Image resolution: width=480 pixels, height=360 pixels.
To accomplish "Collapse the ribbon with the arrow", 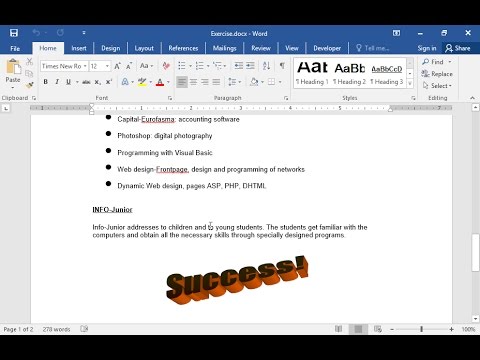I will [472, 98].
